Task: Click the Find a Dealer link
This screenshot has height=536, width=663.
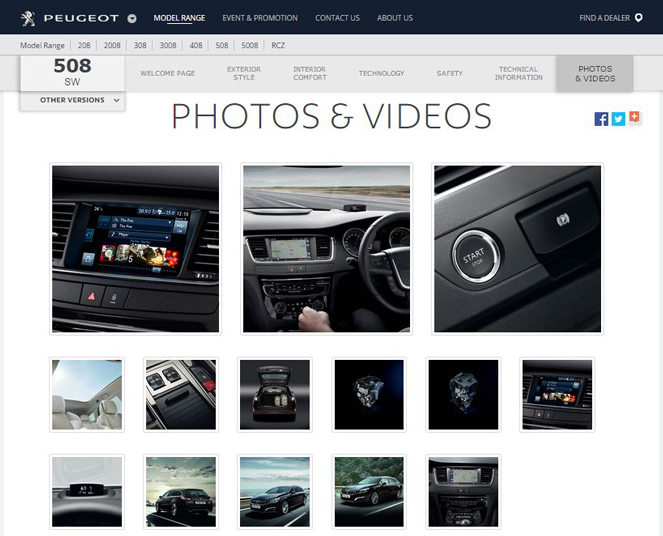Action: coord(605,18)
